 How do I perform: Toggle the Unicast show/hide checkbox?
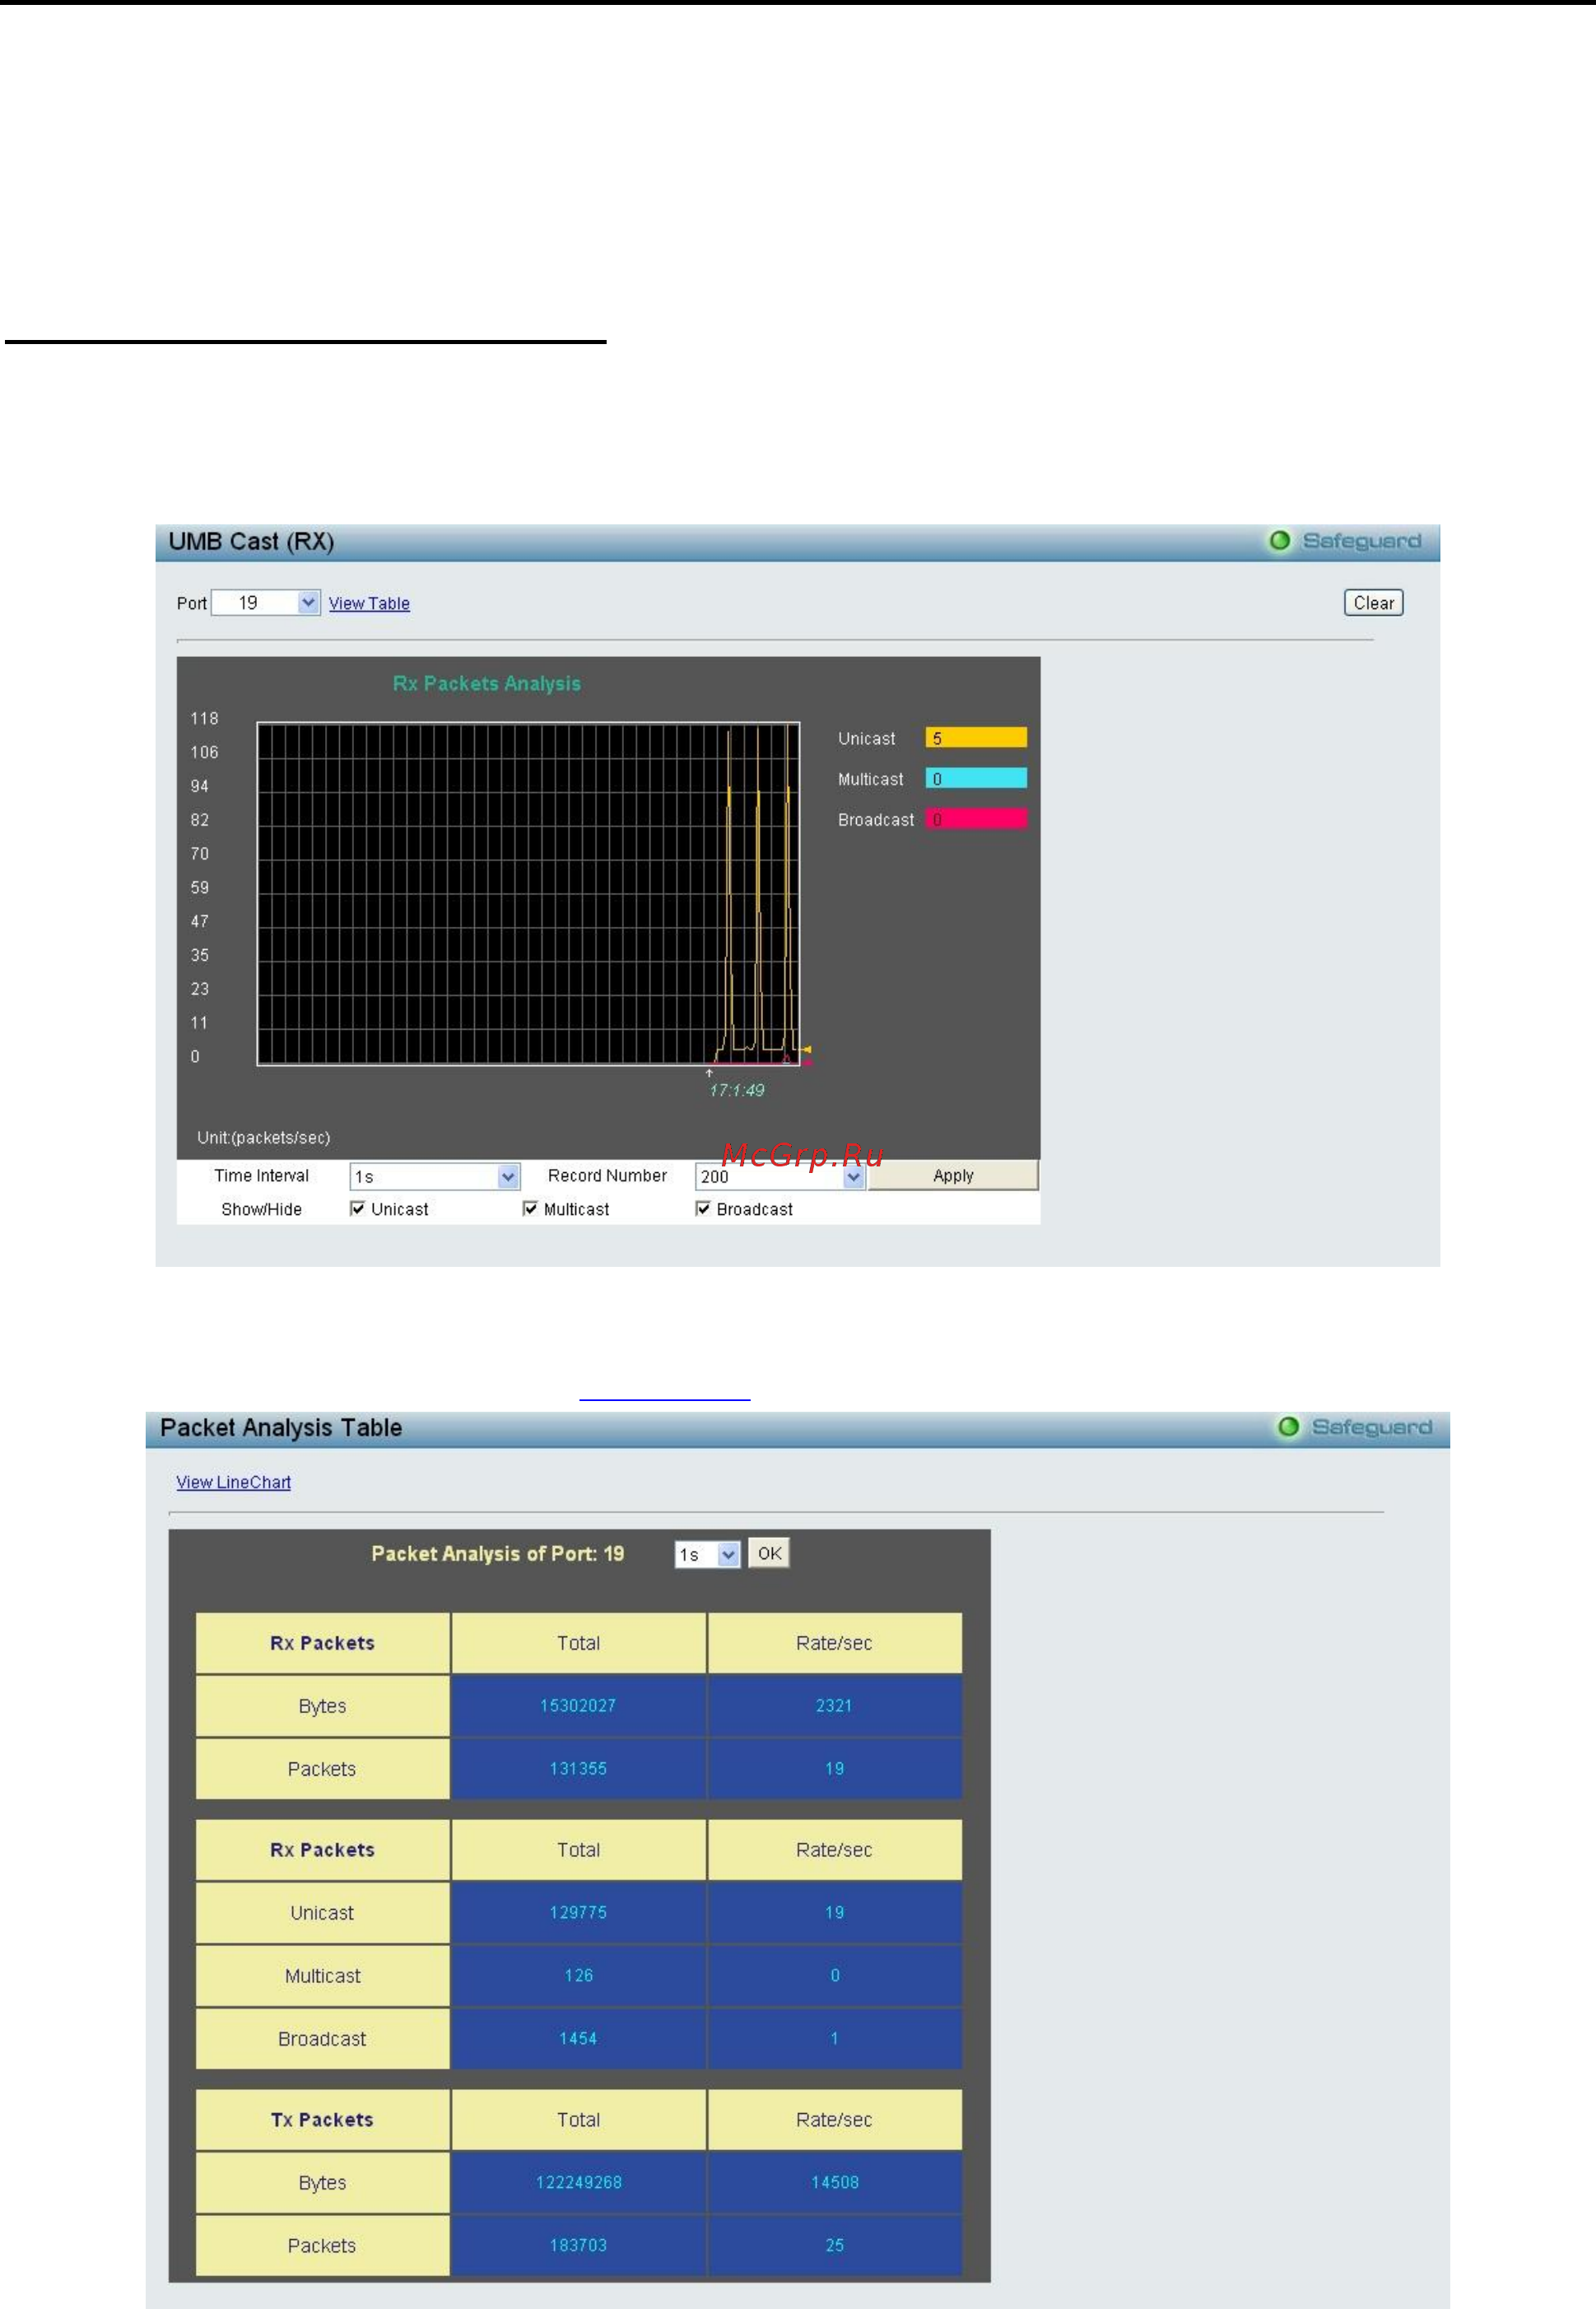click(x=357, y=1208)
